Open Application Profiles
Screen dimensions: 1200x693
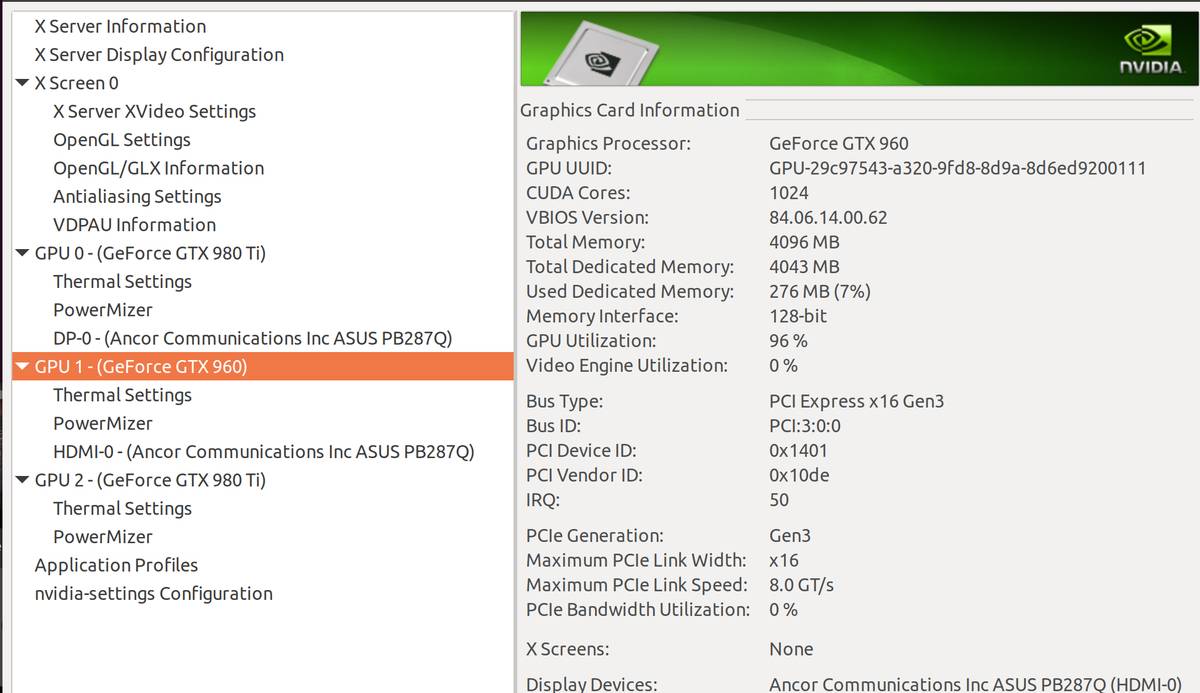coord(116,565)
